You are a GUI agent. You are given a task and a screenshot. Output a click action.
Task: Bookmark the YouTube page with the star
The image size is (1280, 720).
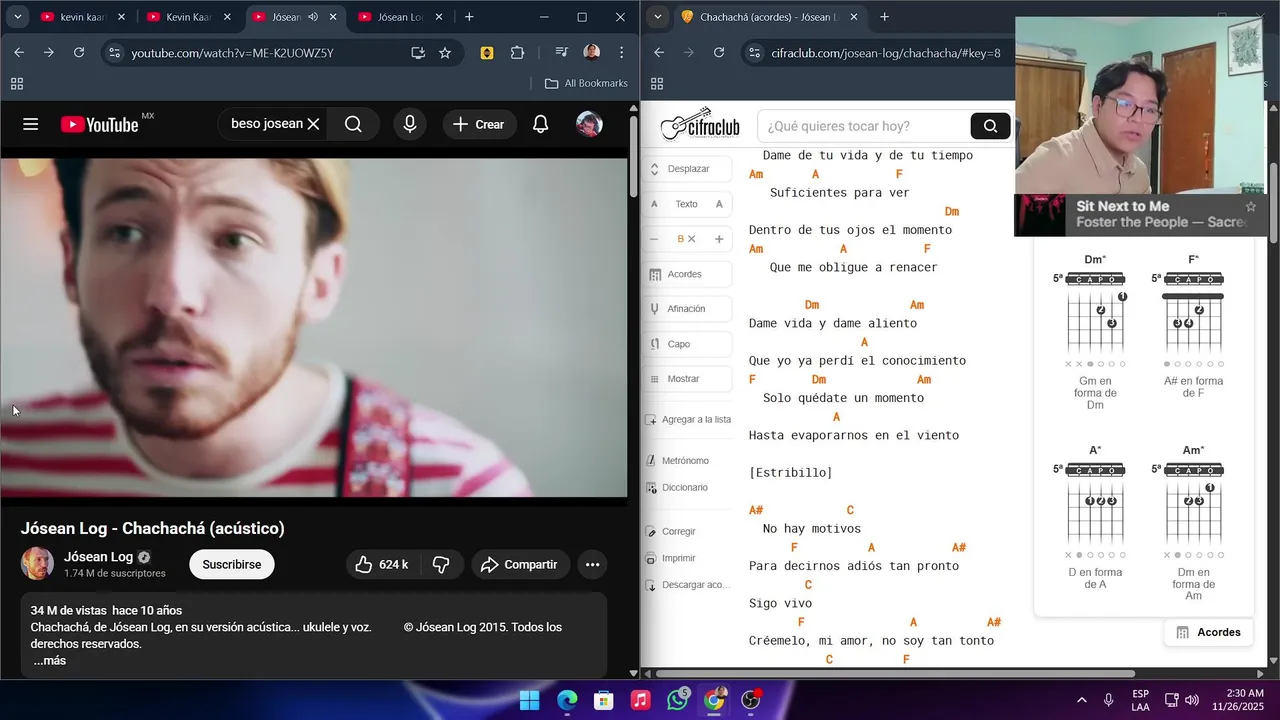coord(445,53)
